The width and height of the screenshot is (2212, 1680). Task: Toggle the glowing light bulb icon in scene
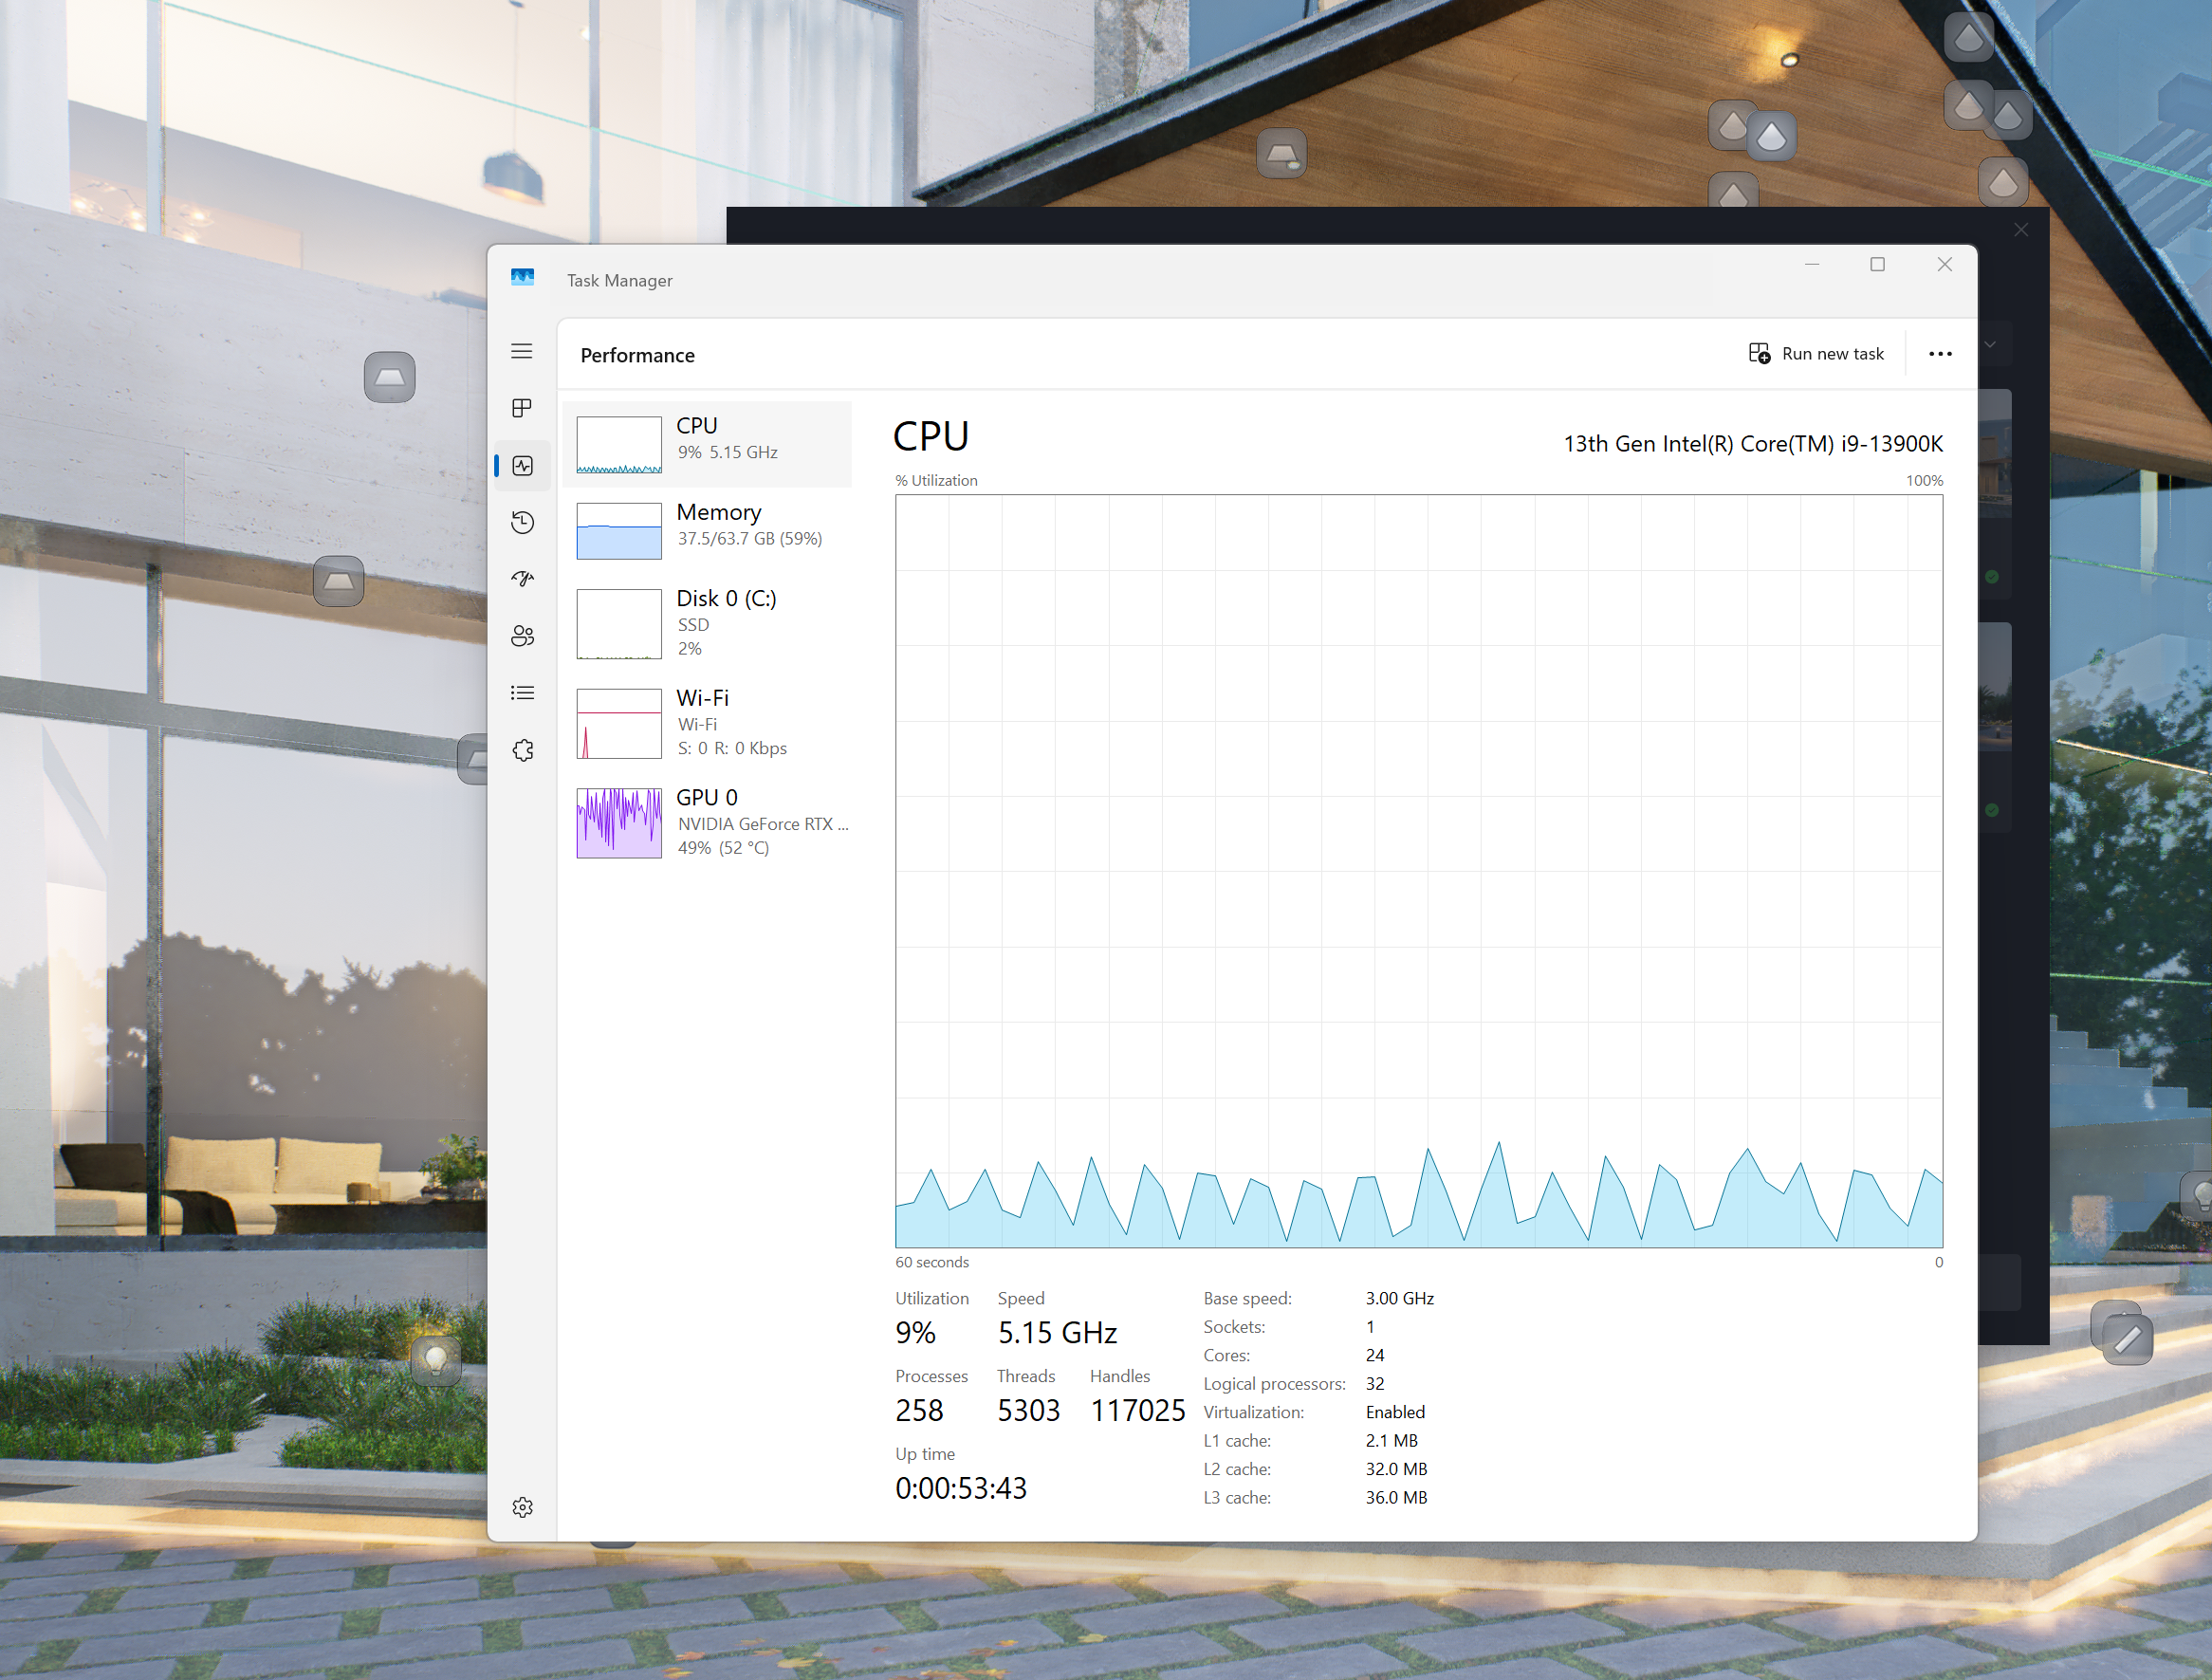pos(436,1359)
